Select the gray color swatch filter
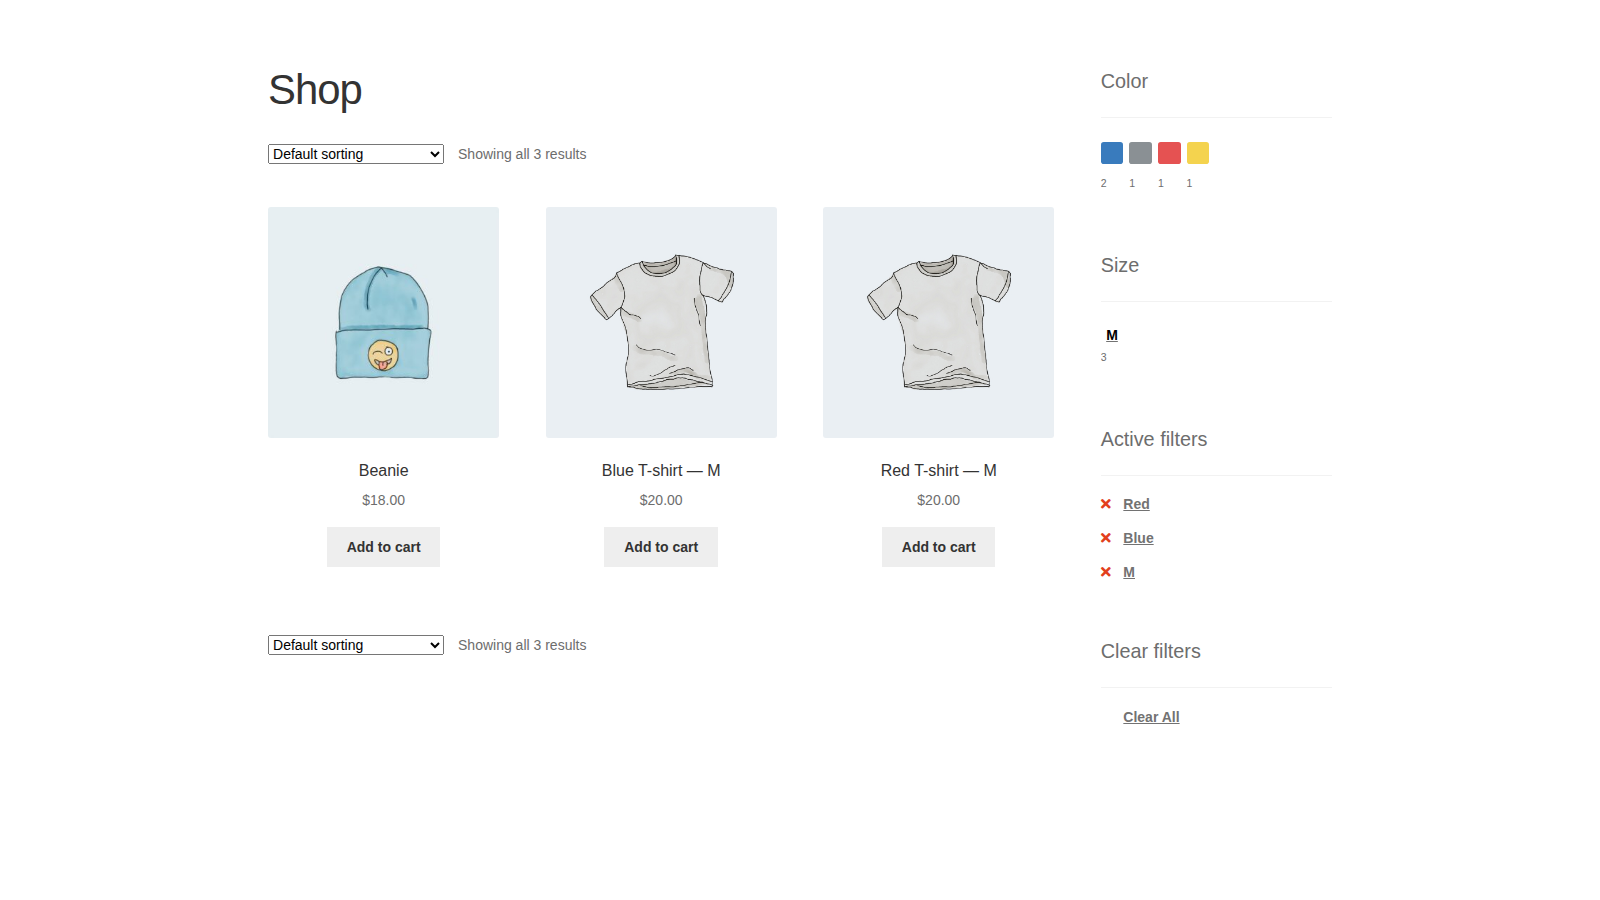The width and height of the screenshot is (1600, 900). point(1140,153)
